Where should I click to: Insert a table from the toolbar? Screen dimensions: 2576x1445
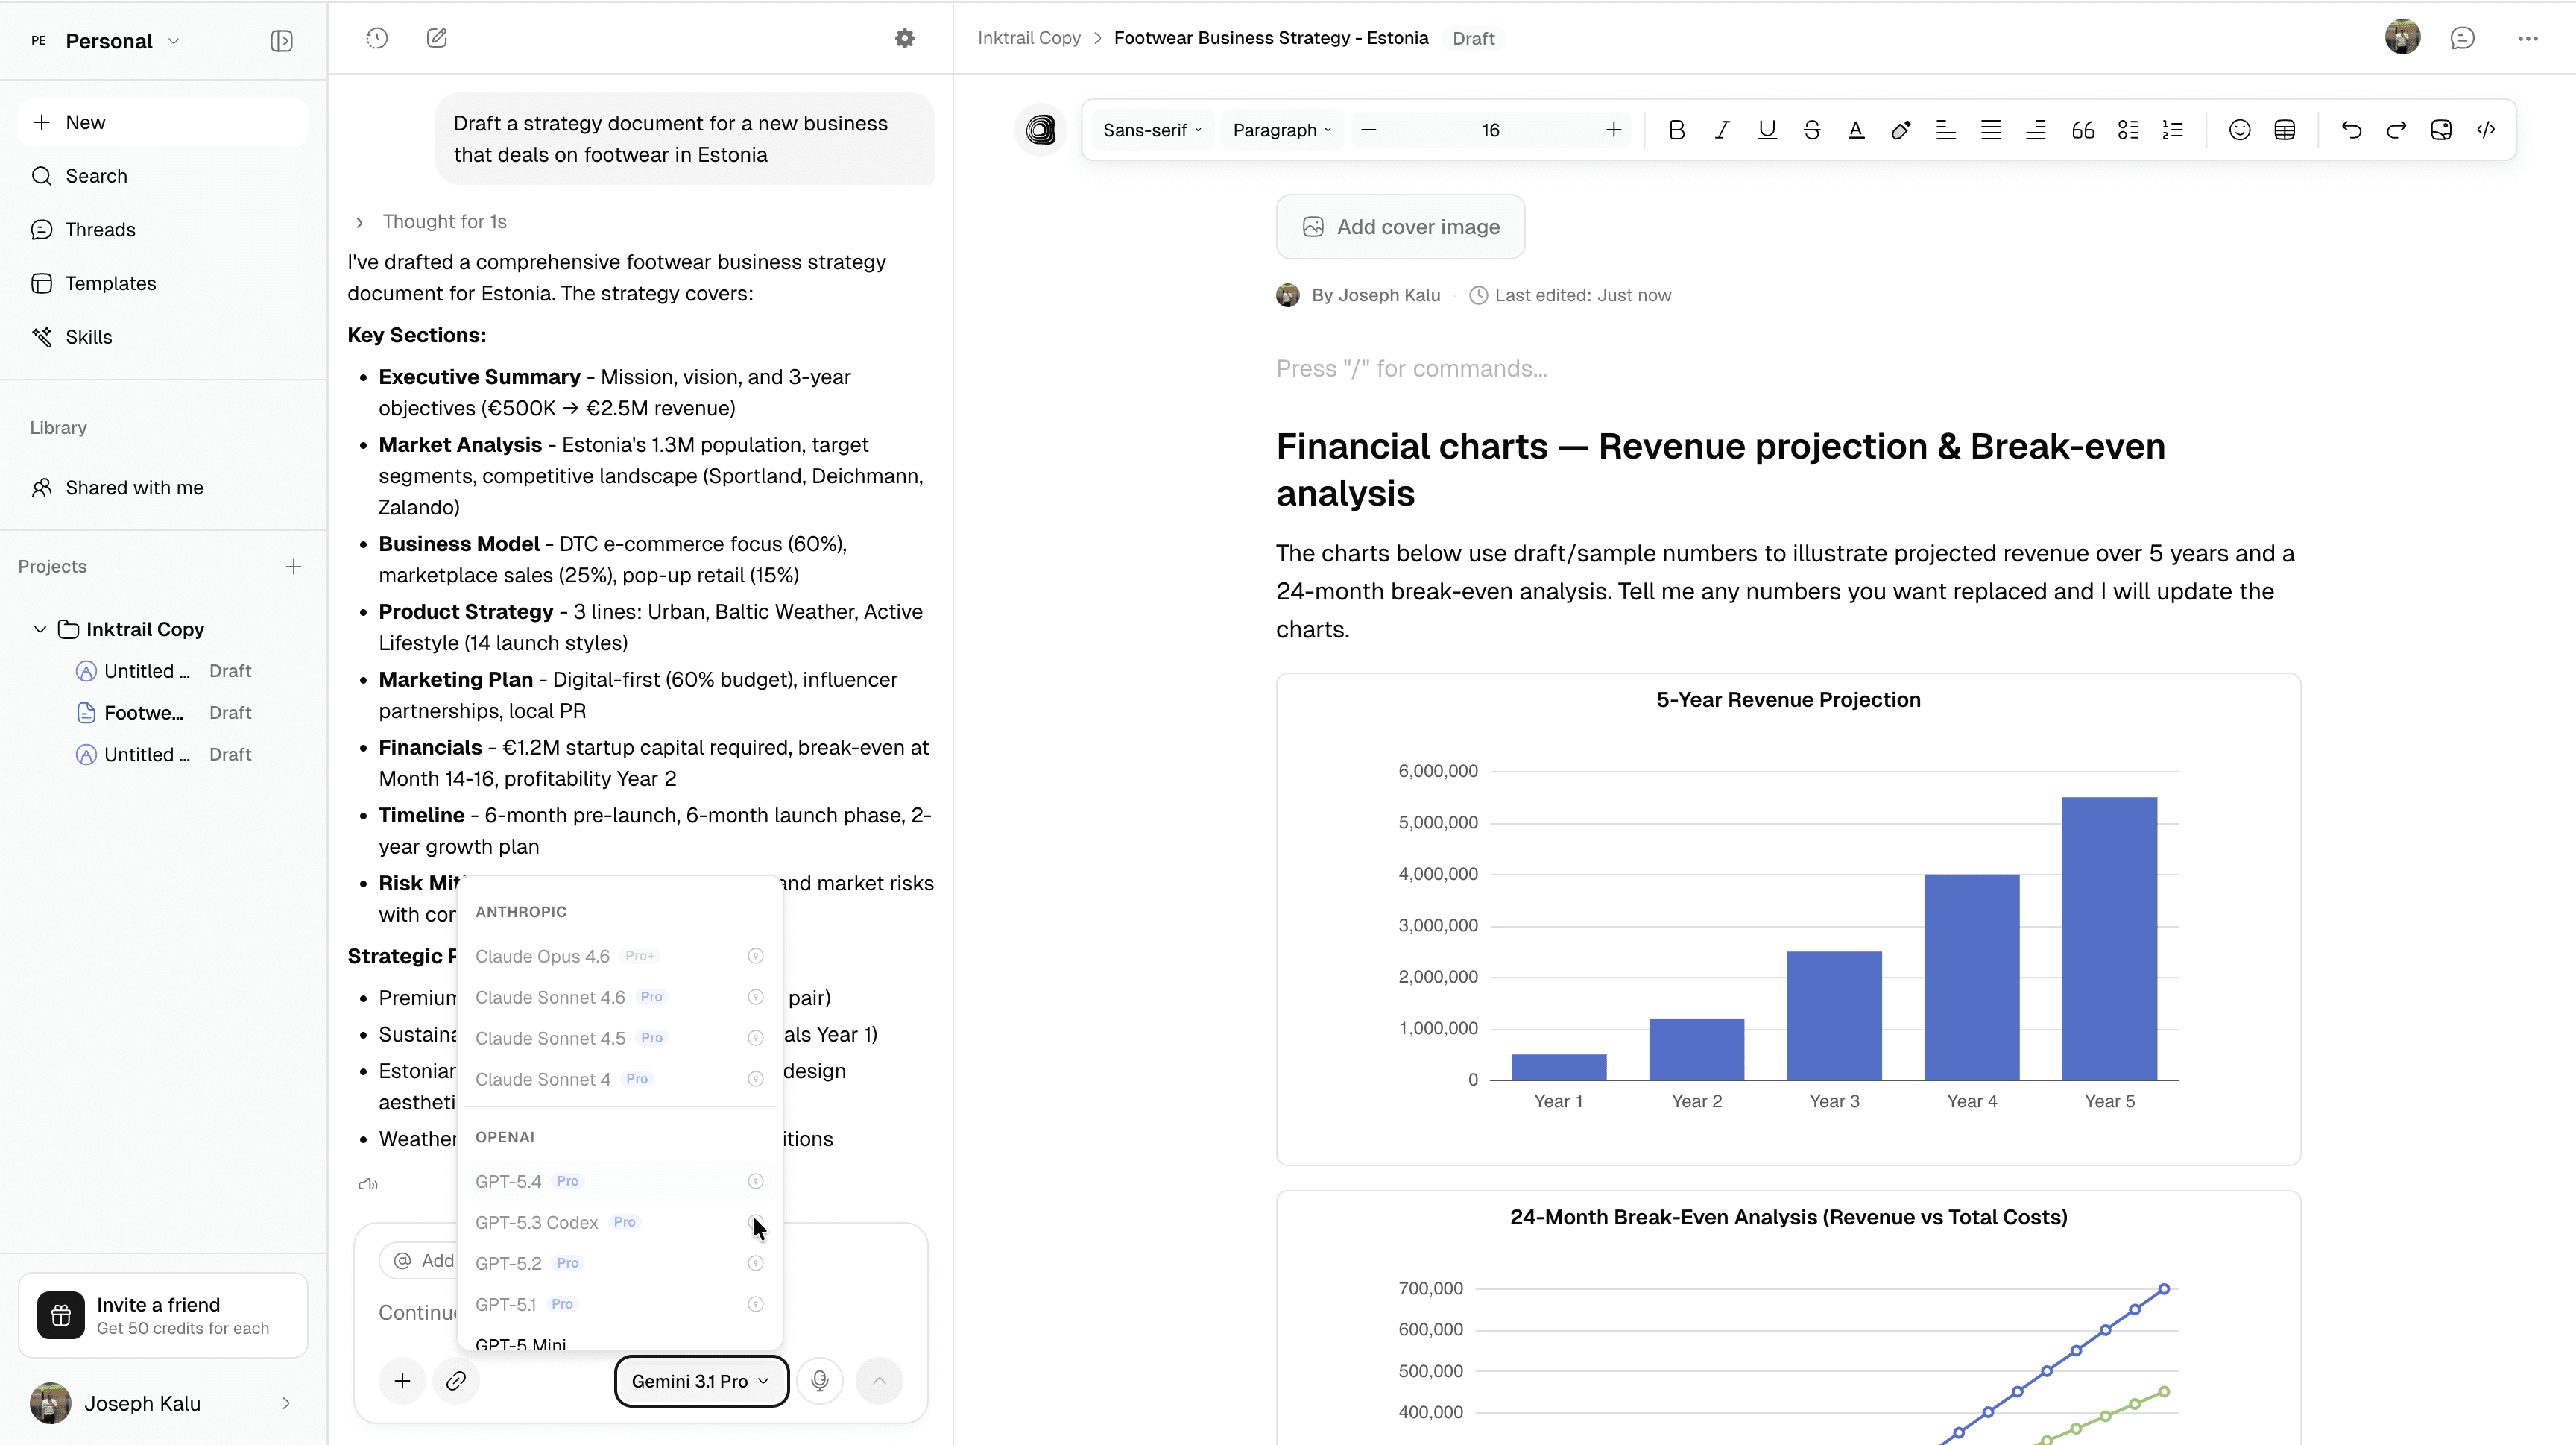pos(2284,130)
